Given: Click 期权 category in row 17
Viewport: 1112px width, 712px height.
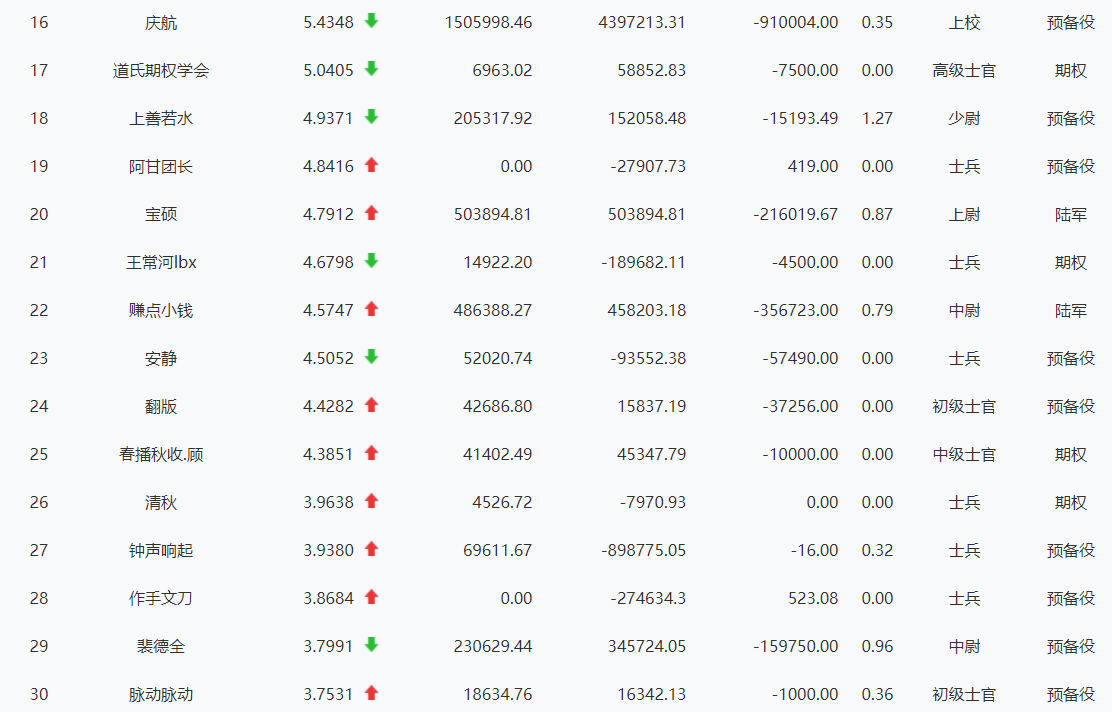Looking at the screenshot, I should pos(1070,70).
